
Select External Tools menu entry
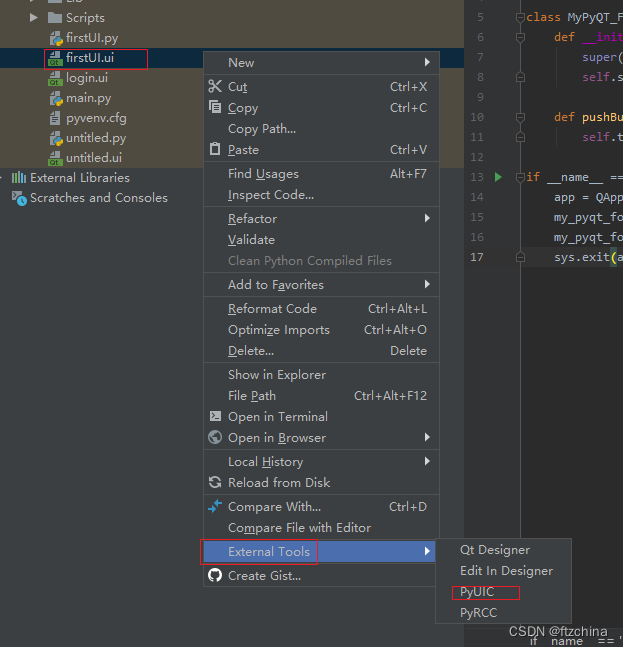(x=321, y=551)
